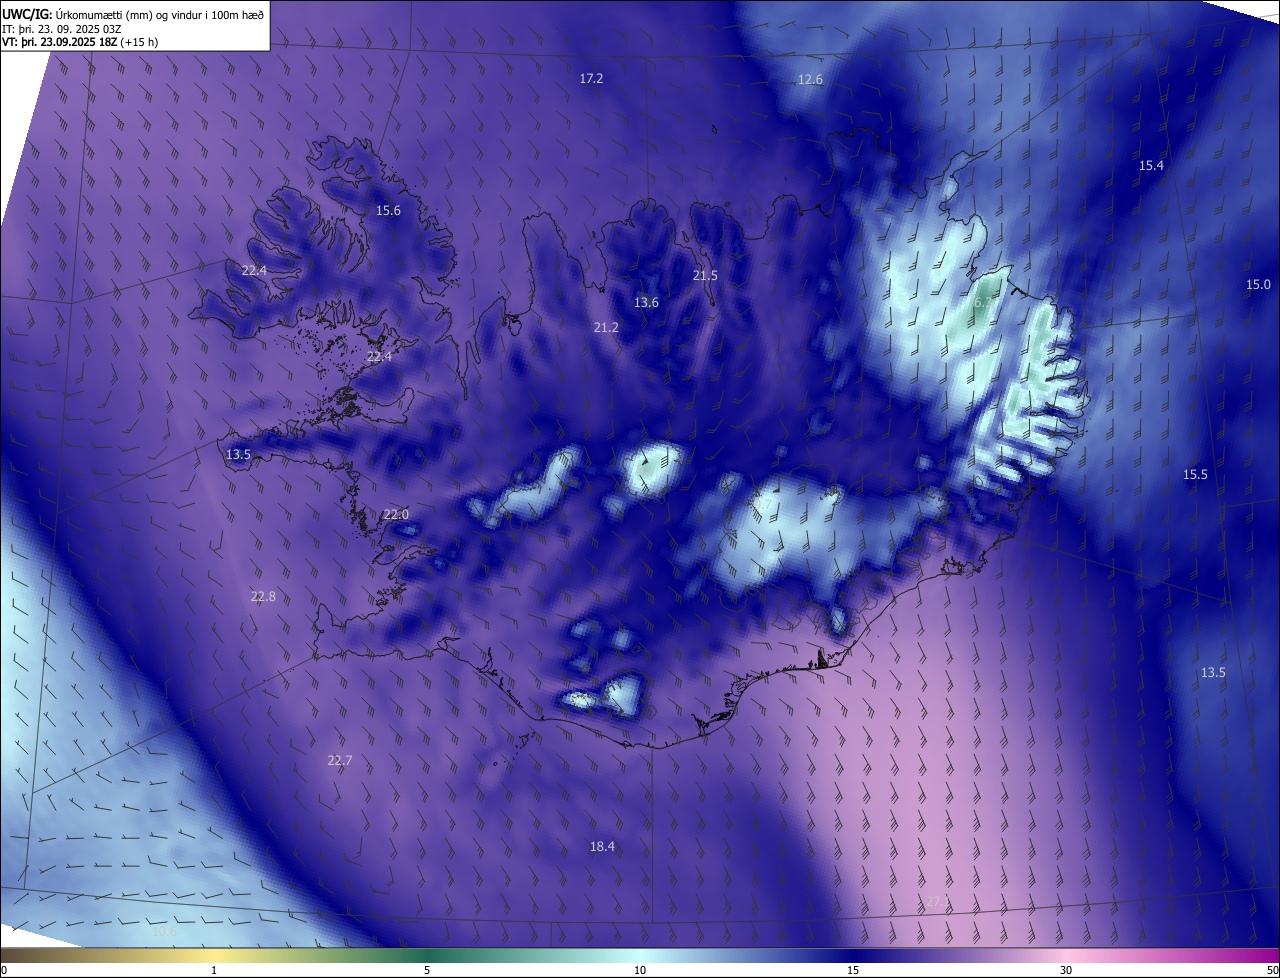Click the map title 'Úrkomumætti (mm) og vindur í 100m hæð'
The width and height of the screenshot is (1280, 978).
click(160, 13)
